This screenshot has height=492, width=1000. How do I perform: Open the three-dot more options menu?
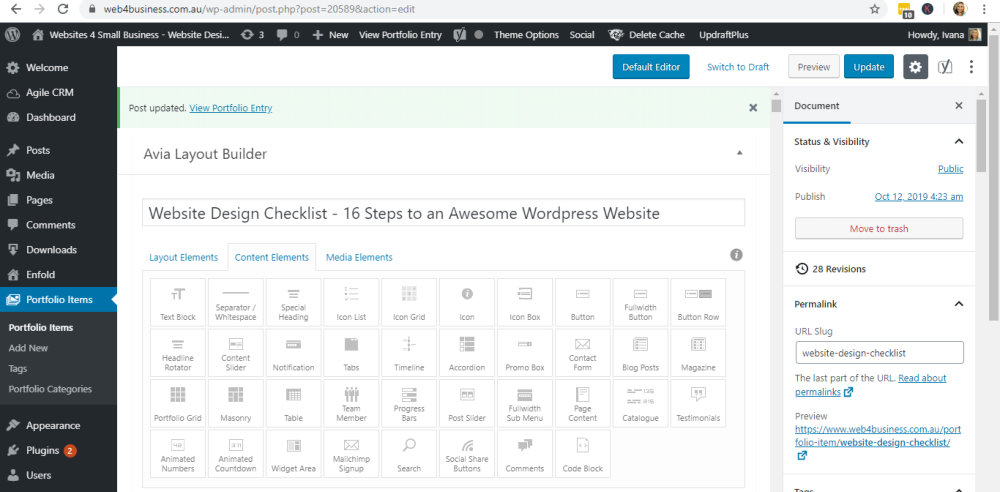tap(971, 66)
